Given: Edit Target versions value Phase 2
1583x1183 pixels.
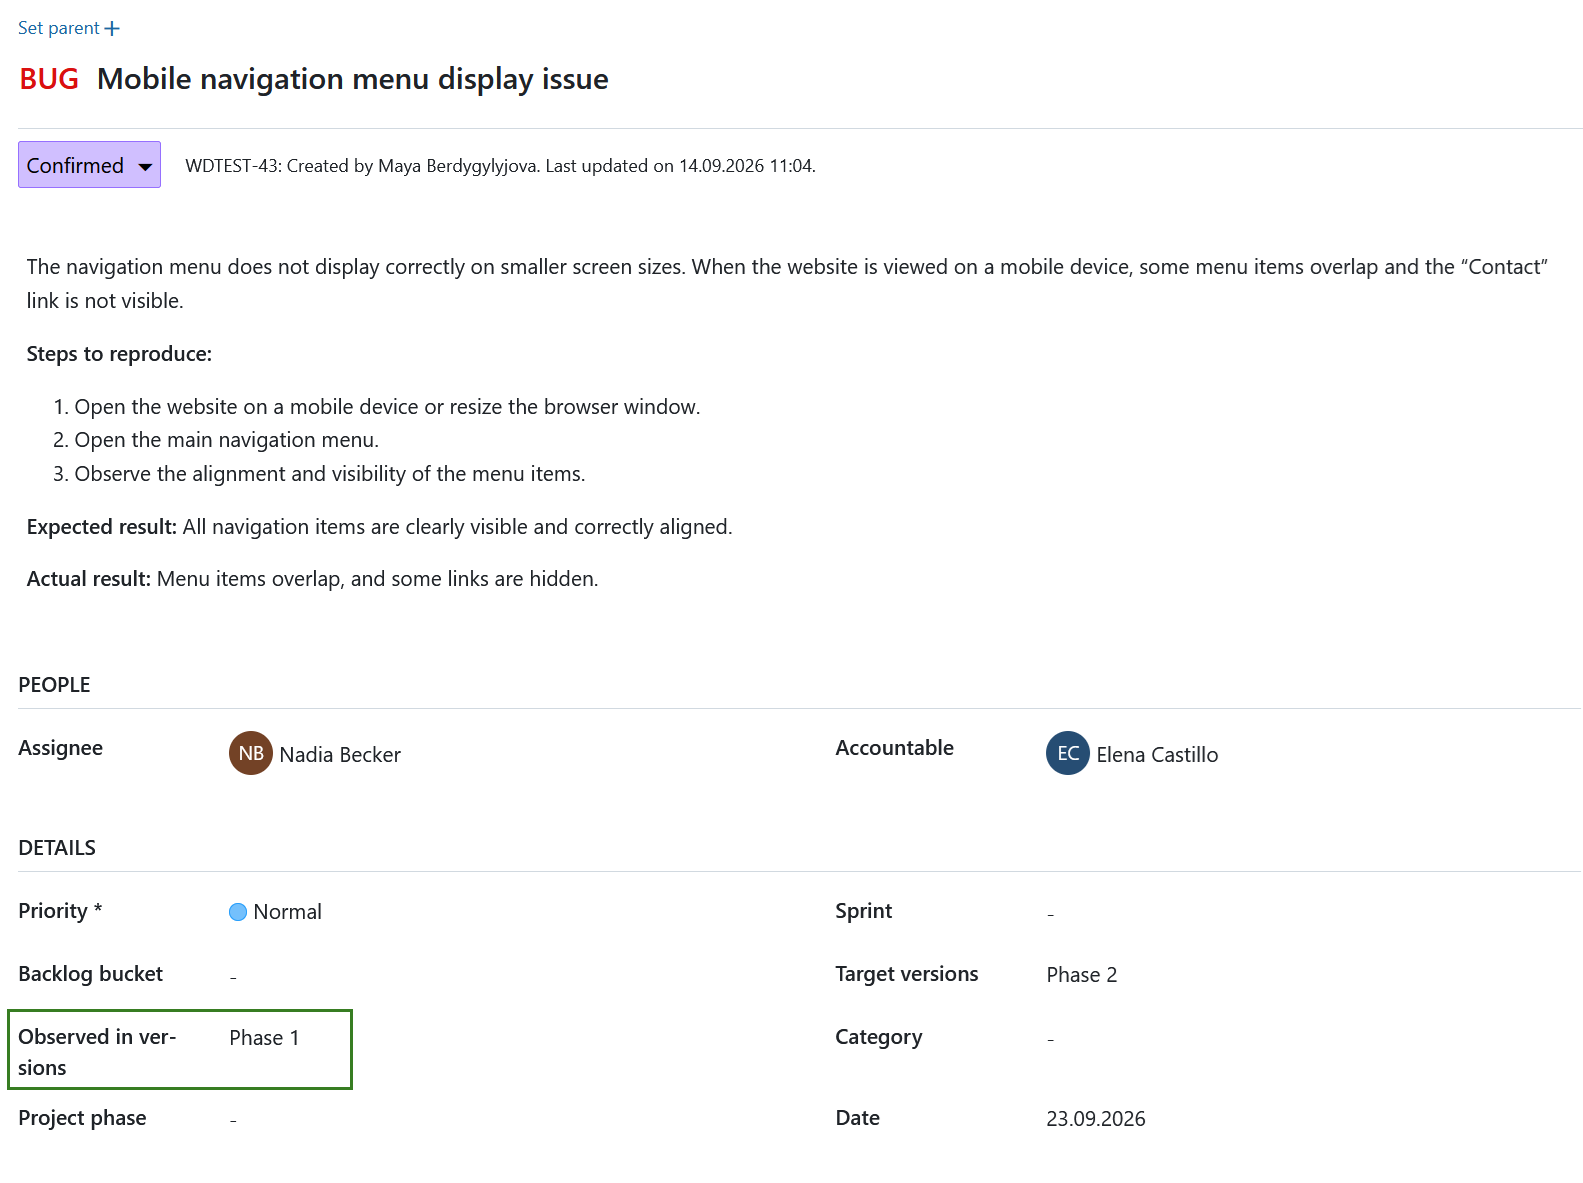Looking at the screenshot, I should [x=1082, y=975].
